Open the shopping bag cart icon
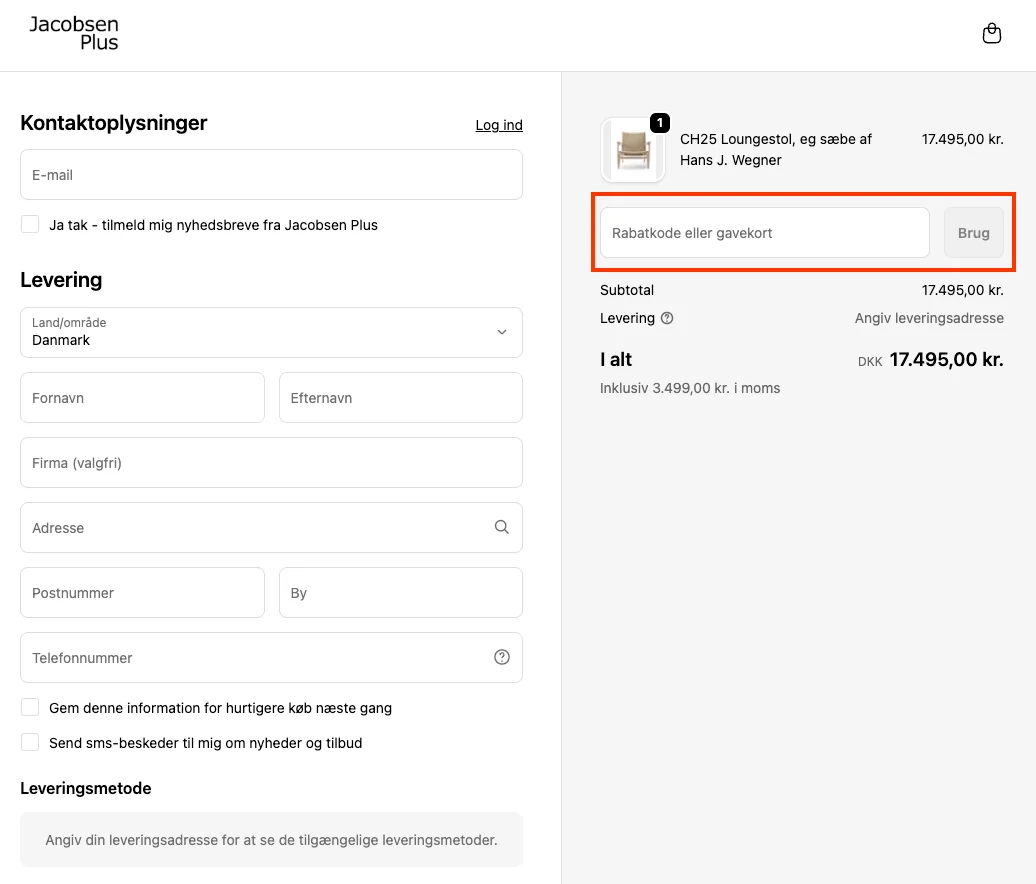Image resolution: width=1036 pixels, height=884 pixels. (x=991, y=34)
